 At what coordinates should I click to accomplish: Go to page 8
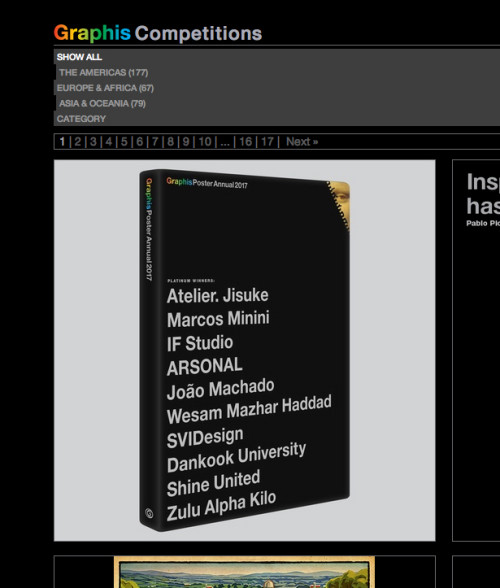click(170, 142)
